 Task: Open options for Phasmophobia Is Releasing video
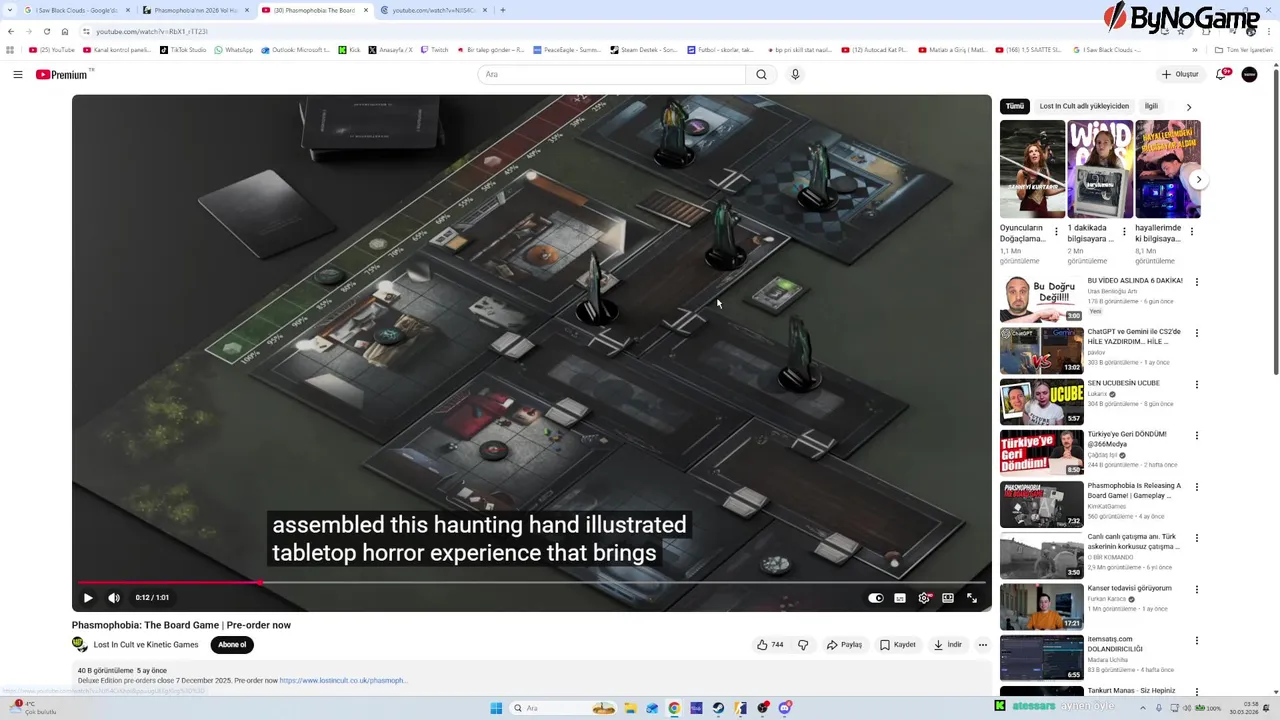point(1196,487)
